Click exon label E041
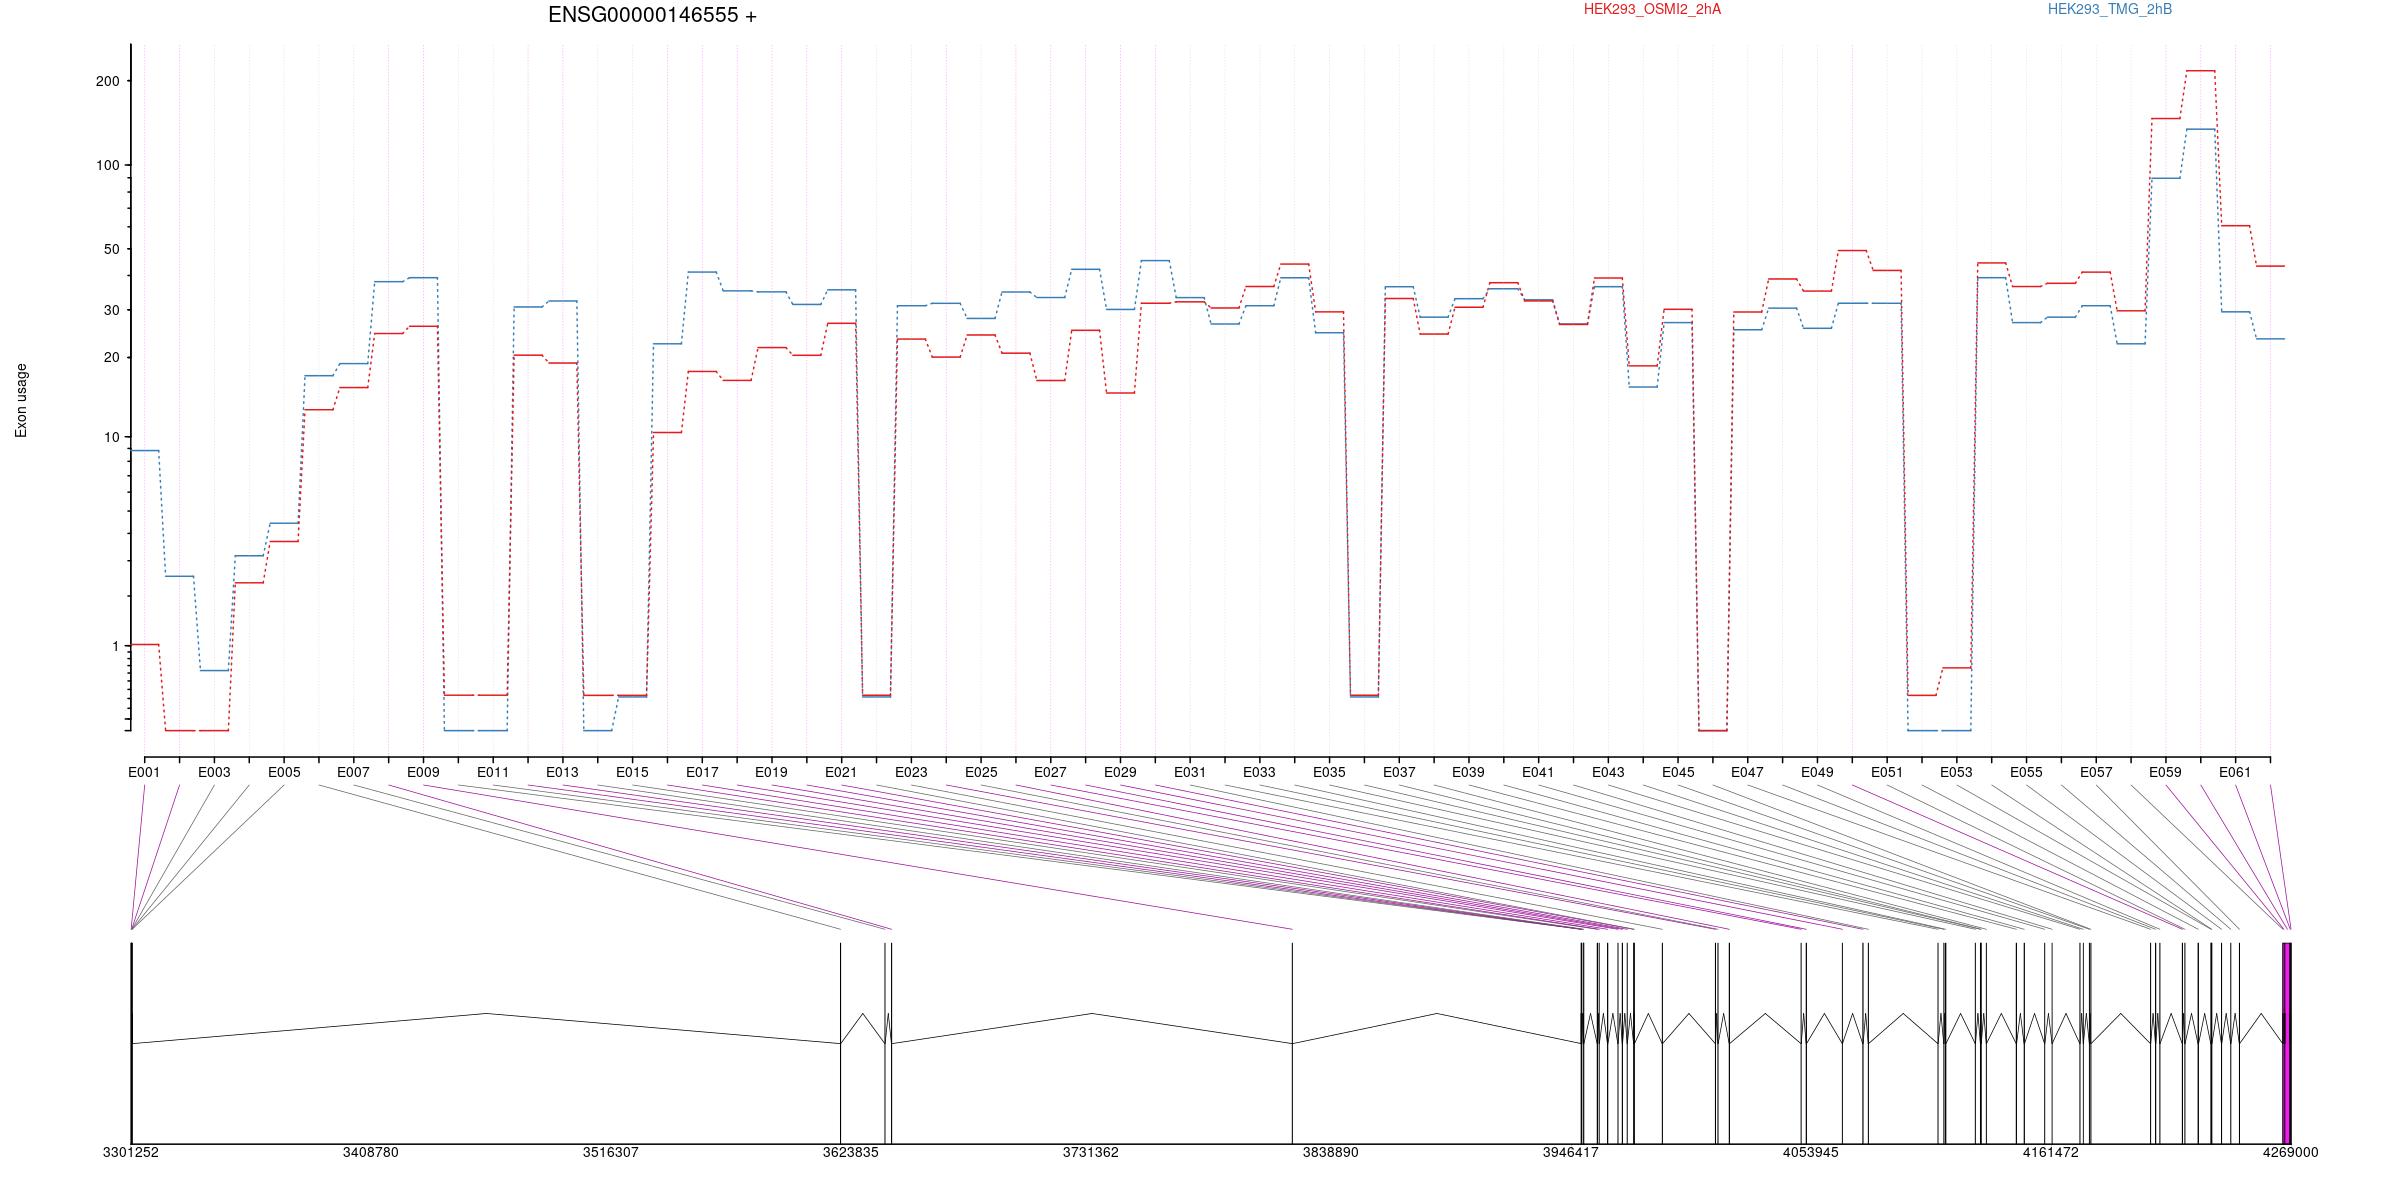 (1538, 772)
